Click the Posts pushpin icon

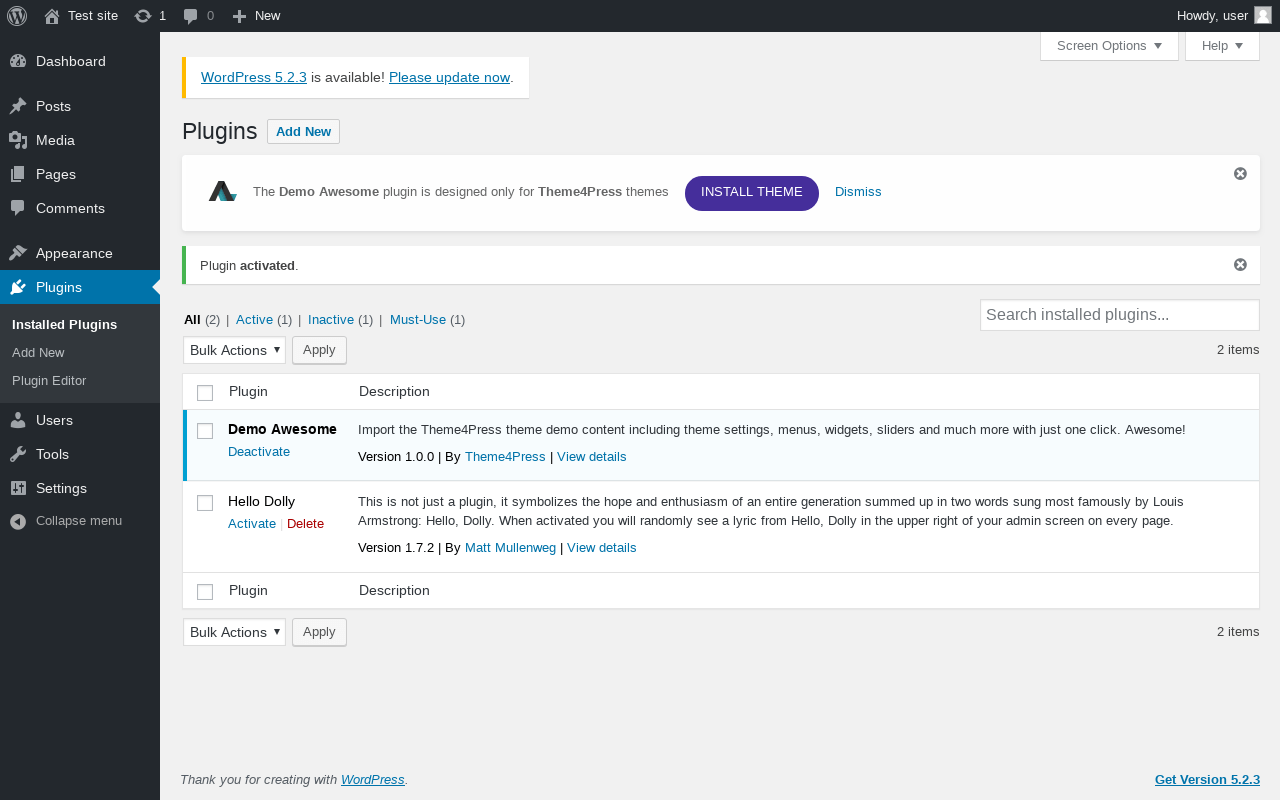click(18, 106)
